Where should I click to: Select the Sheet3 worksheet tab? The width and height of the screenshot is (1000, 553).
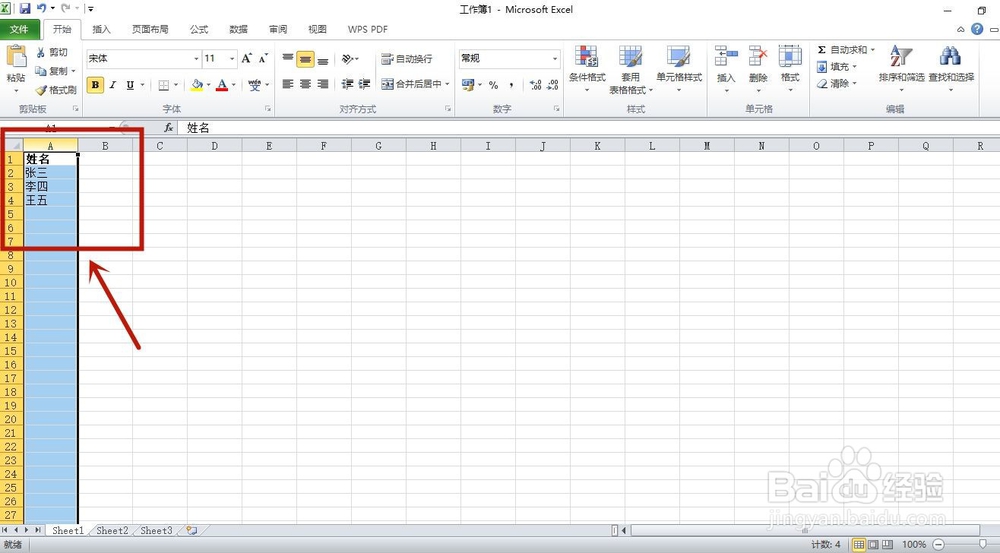tap(156, 530)
